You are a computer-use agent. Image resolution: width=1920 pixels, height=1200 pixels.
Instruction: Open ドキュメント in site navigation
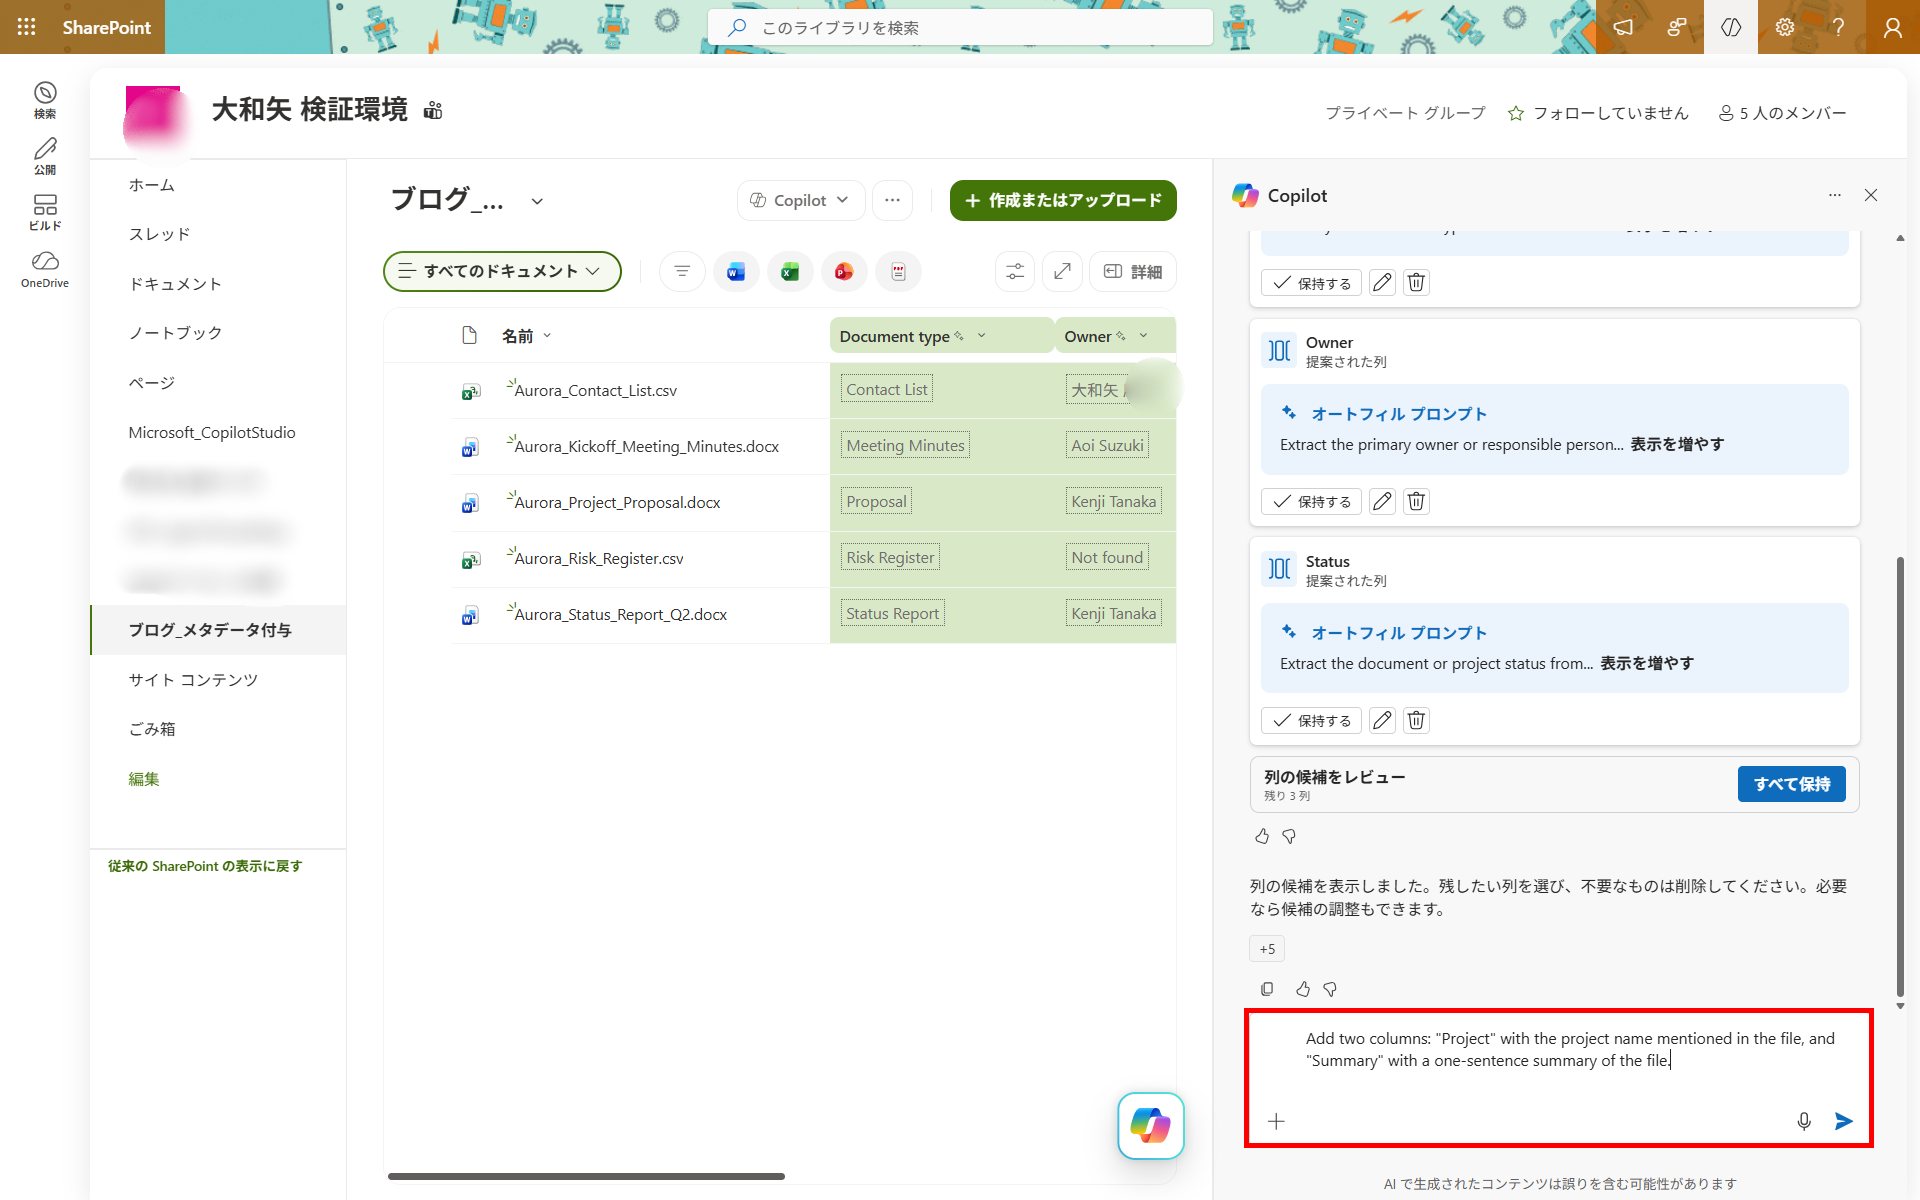point(175,284)
